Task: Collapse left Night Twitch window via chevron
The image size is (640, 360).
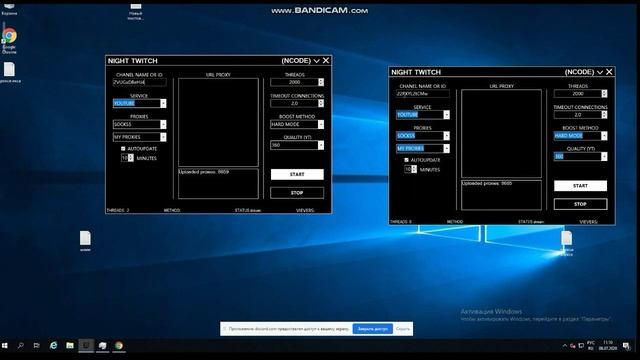Action: [x=316, y=61]
